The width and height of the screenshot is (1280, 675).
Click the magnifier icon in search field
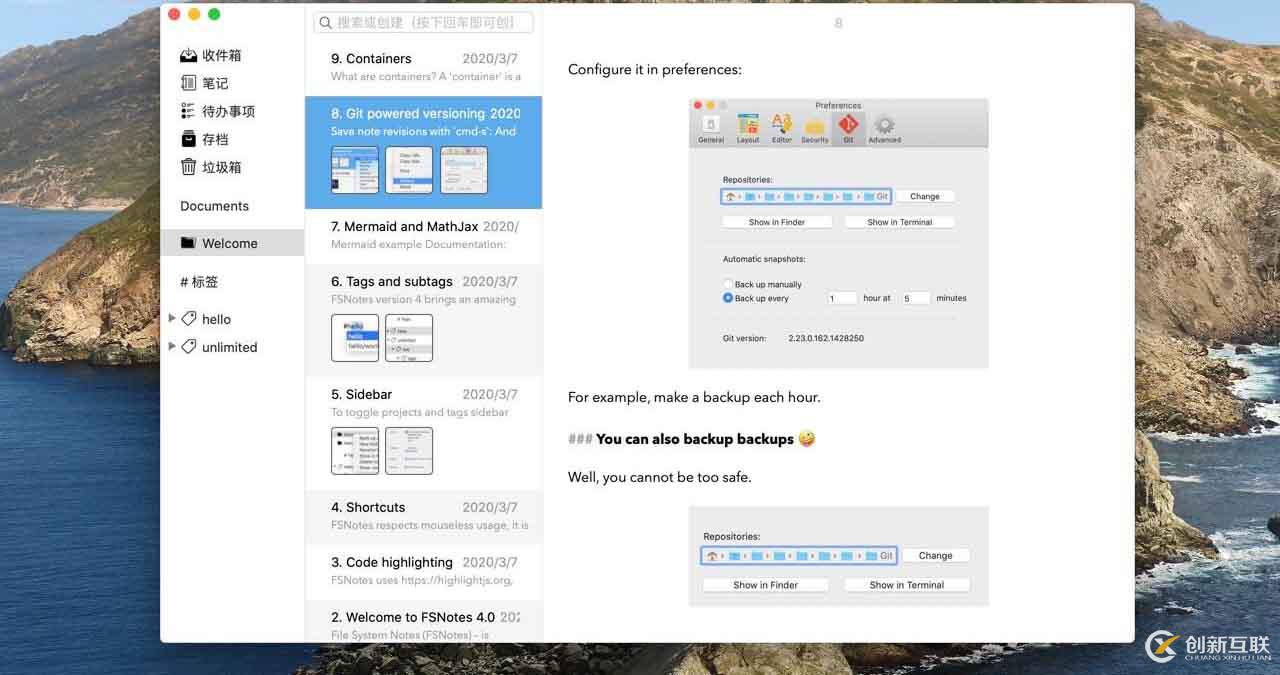325,22
